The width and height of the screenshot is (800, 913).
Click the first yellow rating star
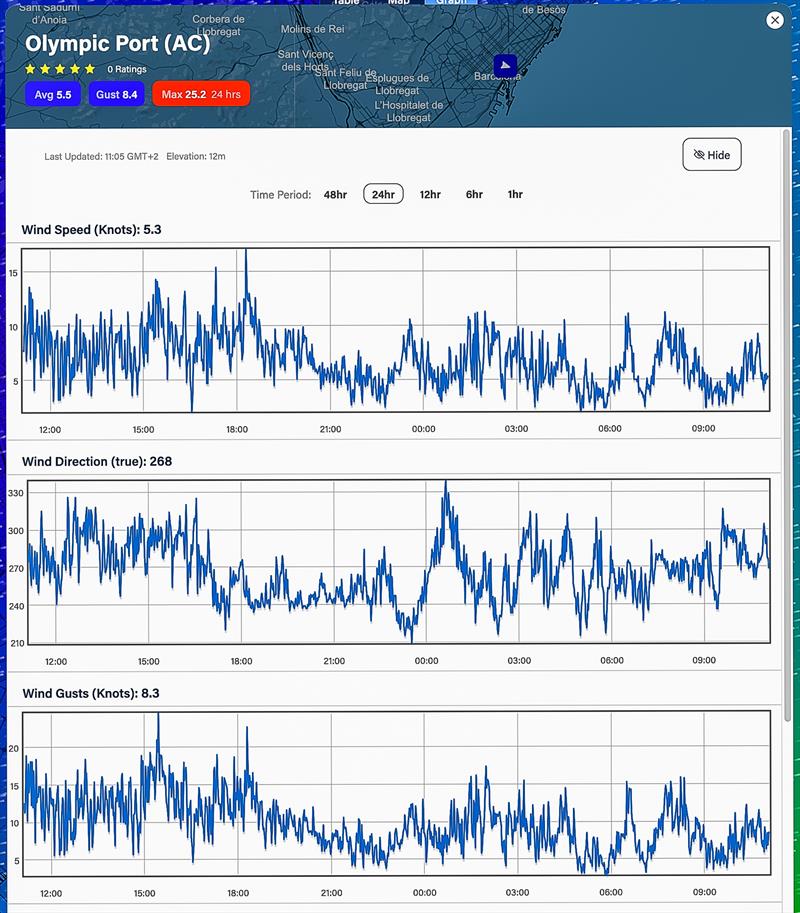pos(30,69)
